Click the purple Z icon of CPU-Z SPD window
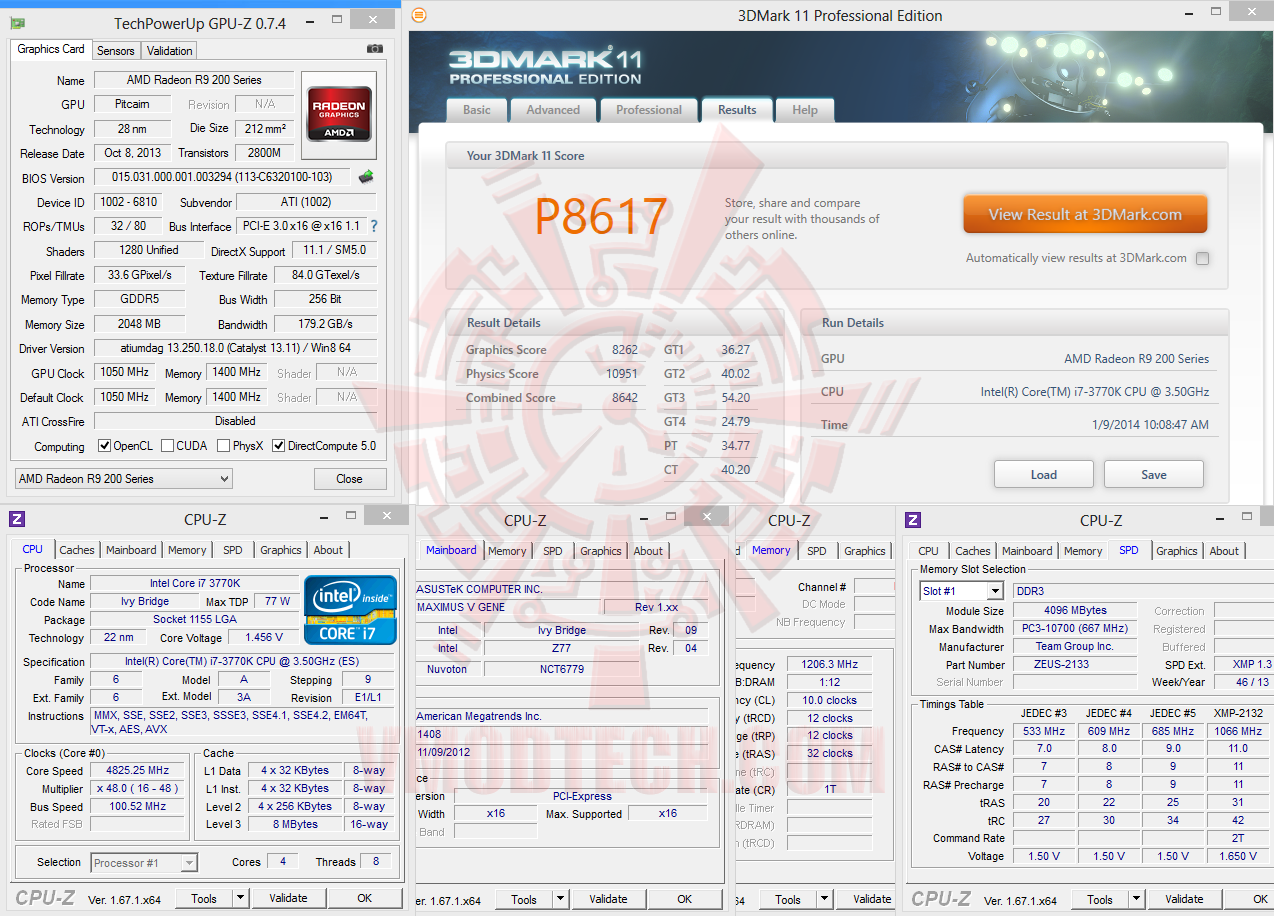The width and height of the screenshot is (1274, 916). coord(913,519)
